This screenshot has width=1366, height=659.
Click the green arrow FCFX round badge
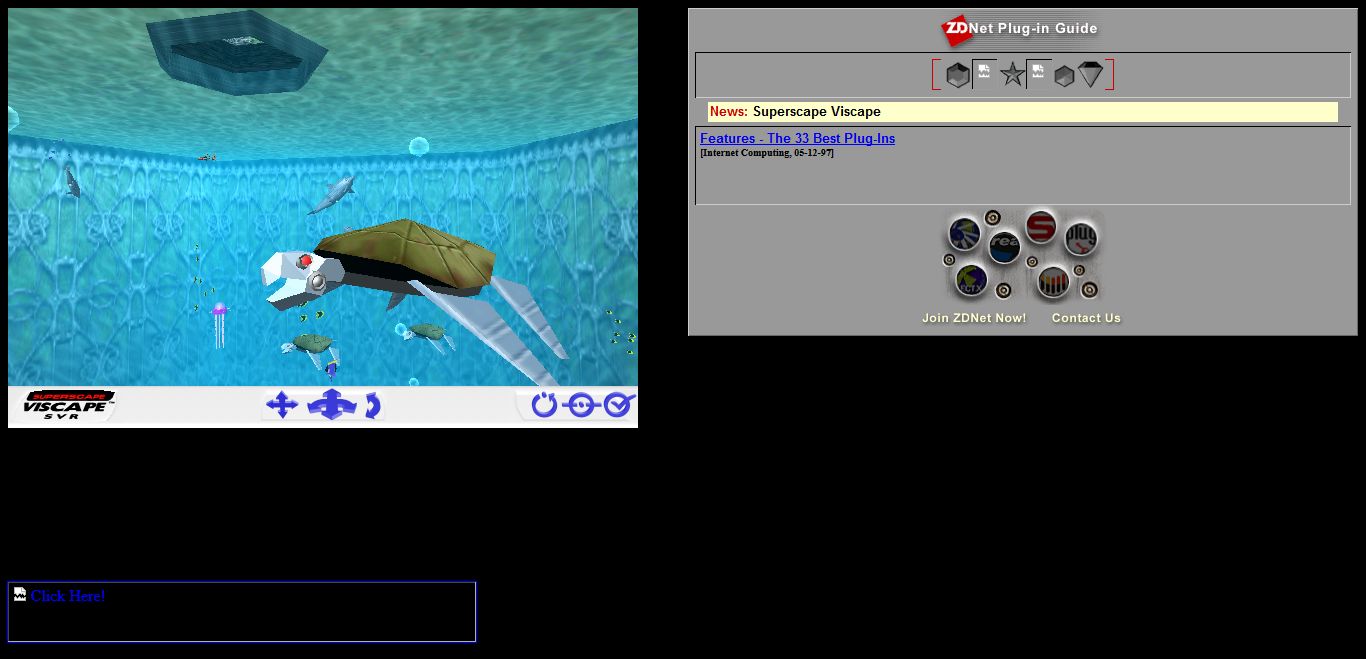[x=971, y=280]
